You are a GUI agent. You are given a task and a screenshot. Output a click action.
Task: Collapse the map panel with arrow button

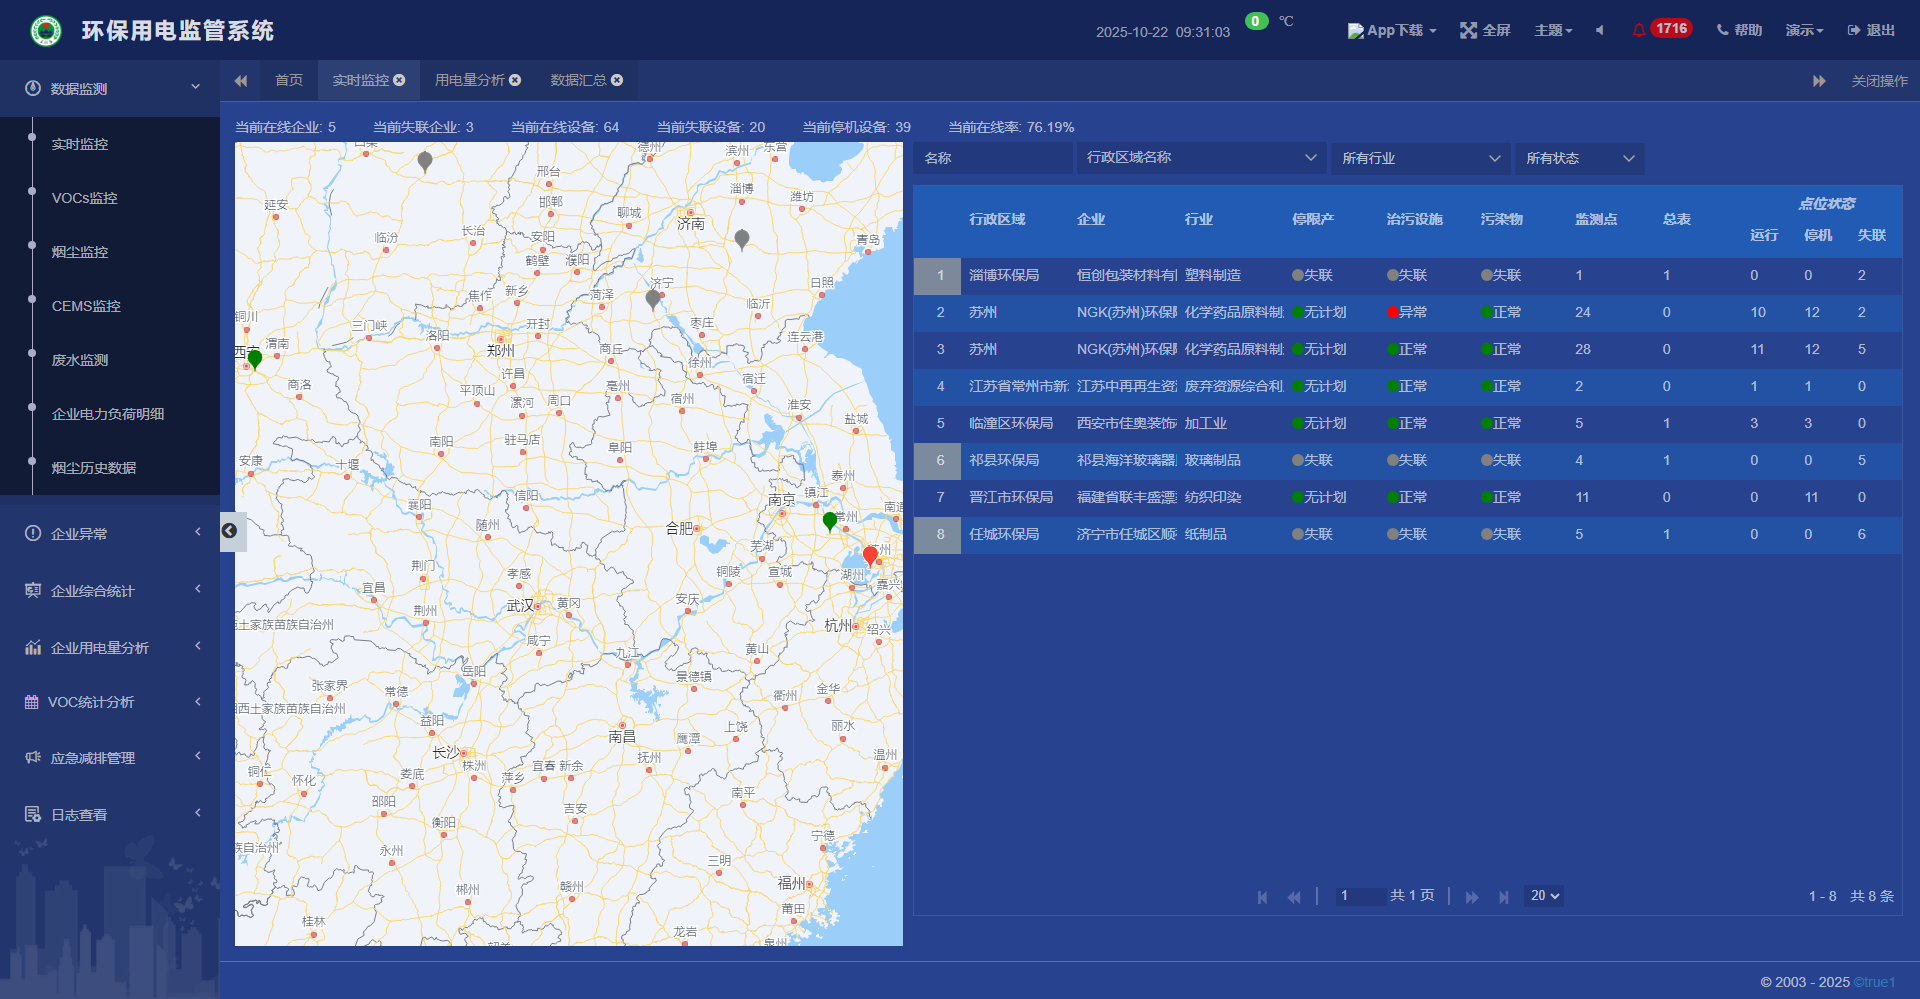[229, 531]
